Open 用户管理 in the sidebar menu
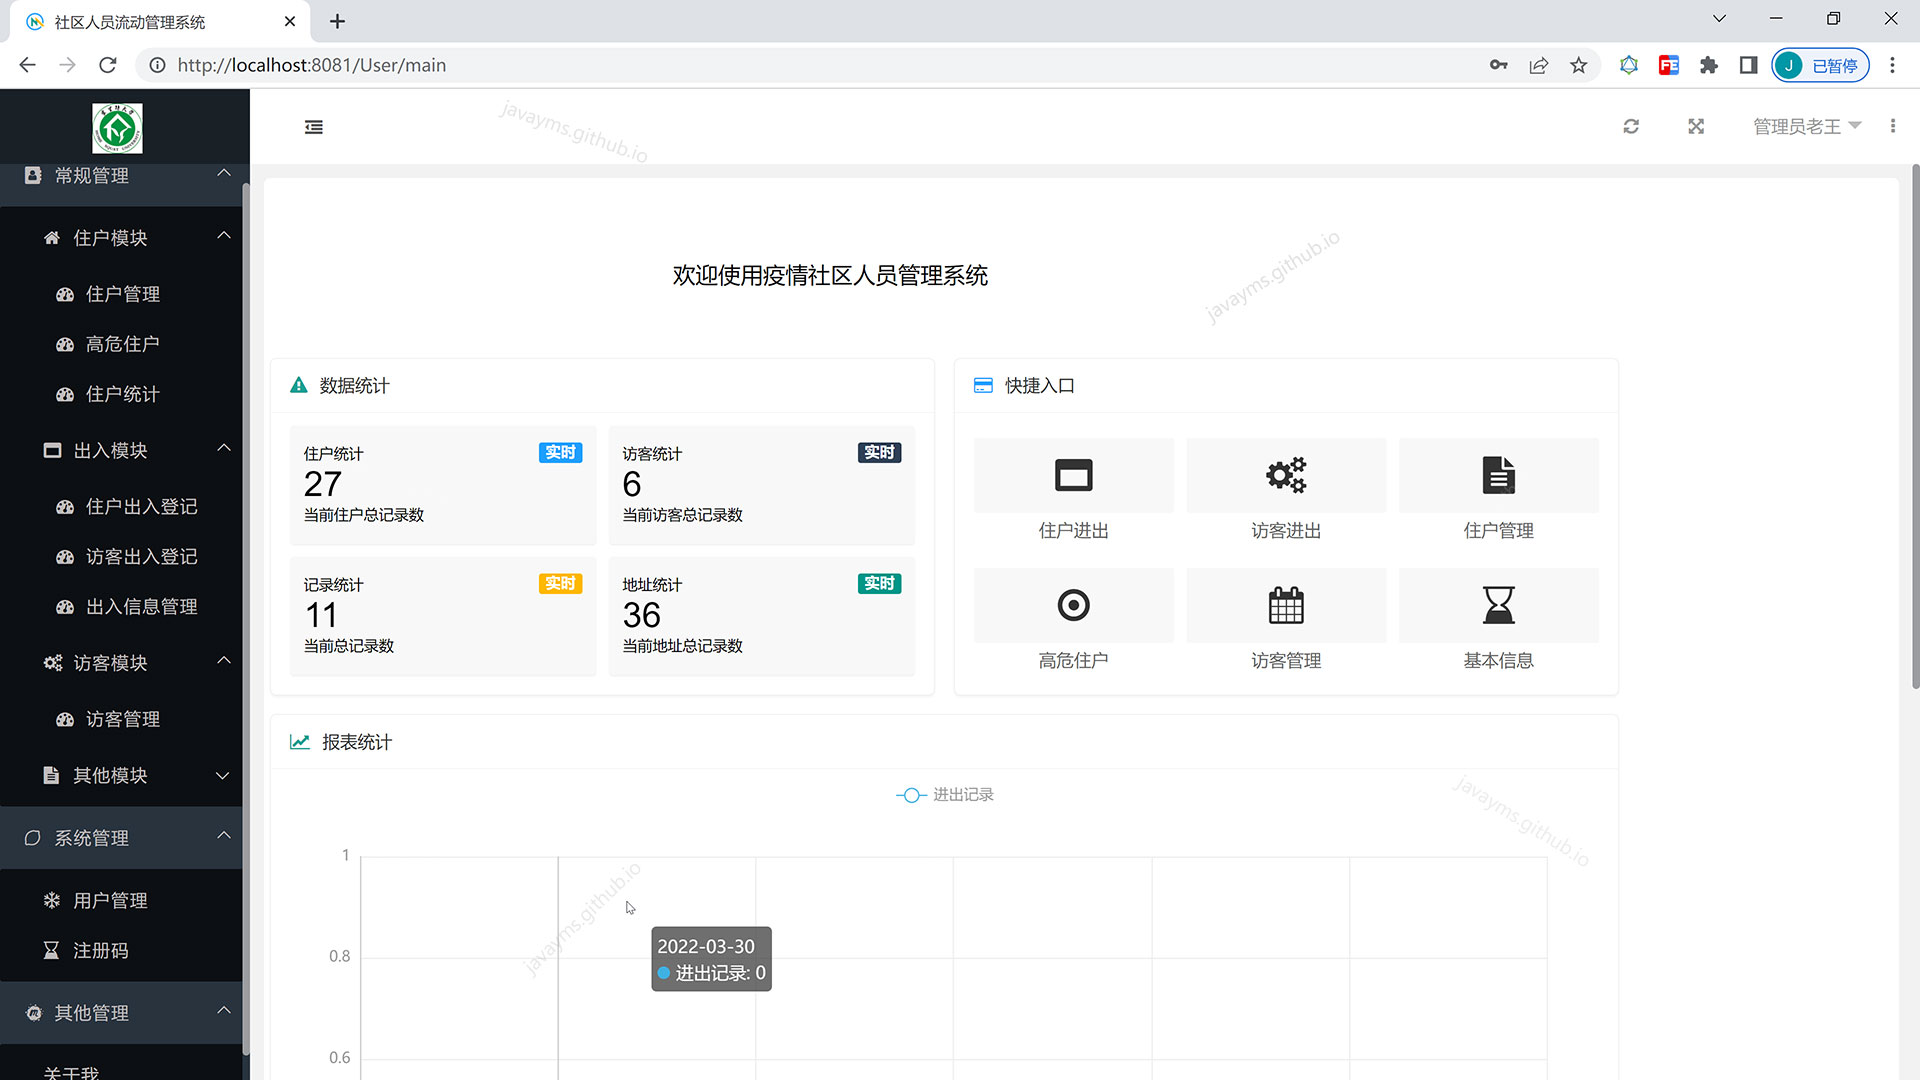1920x1080 pixels. pyautogui.click(x=110, y=901)
